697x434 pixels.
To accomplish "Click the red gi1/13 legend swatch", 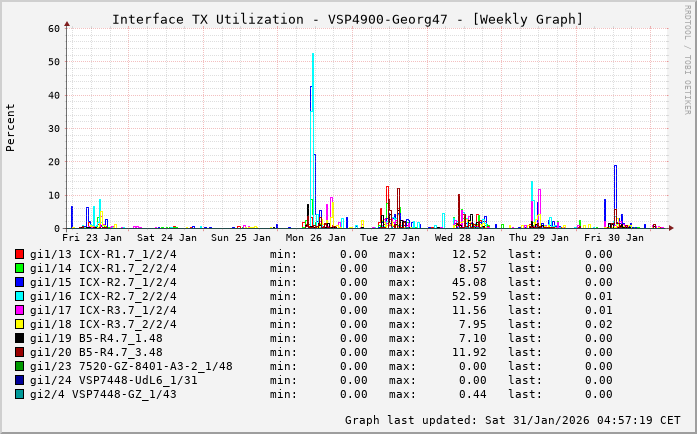I will pyautogui.click(x=20, y=255).
